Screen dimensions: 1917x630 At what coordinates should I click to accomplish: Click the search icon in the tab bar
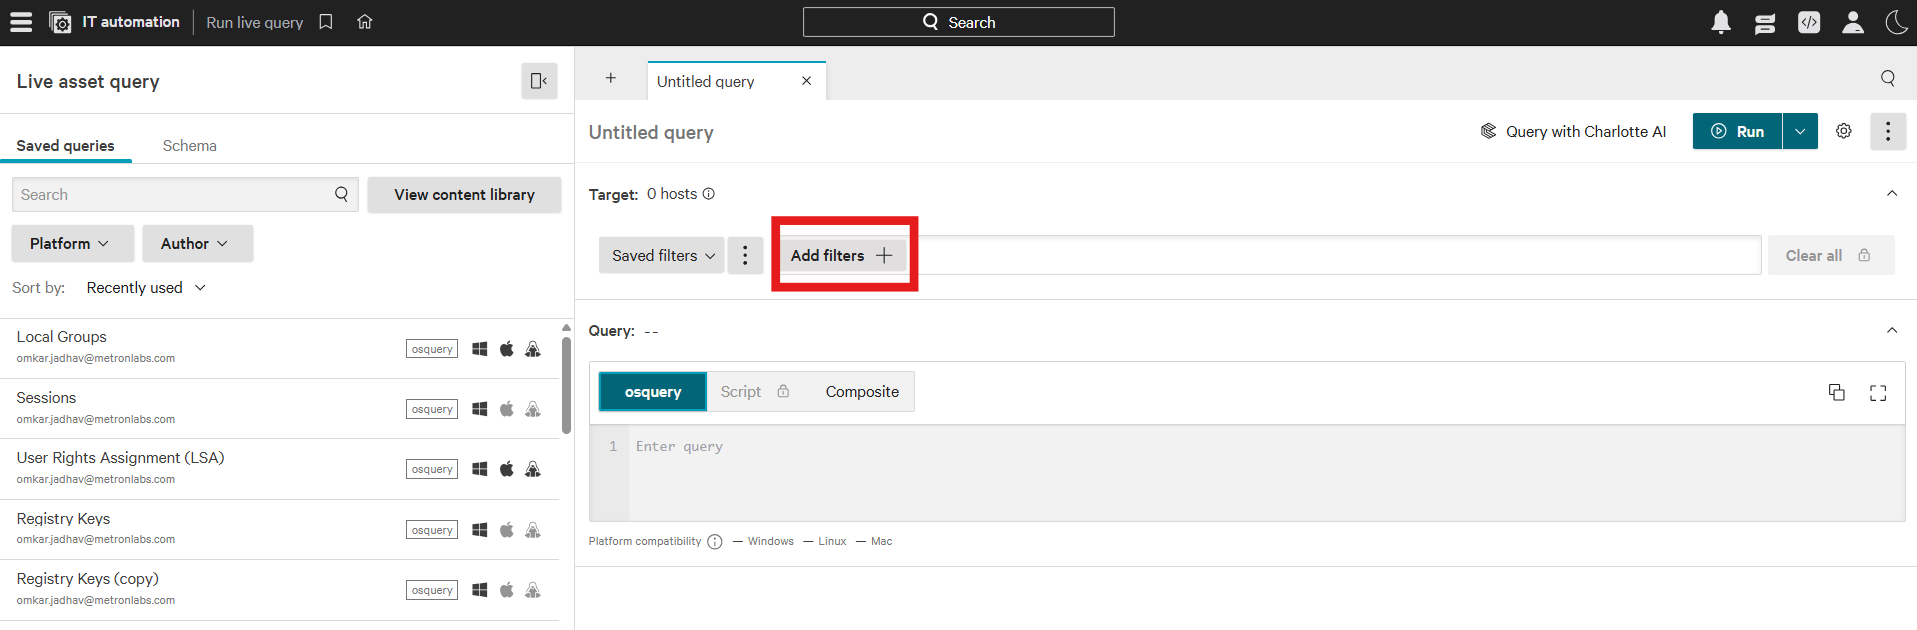pyautogui.click(x=1888, y=78)
